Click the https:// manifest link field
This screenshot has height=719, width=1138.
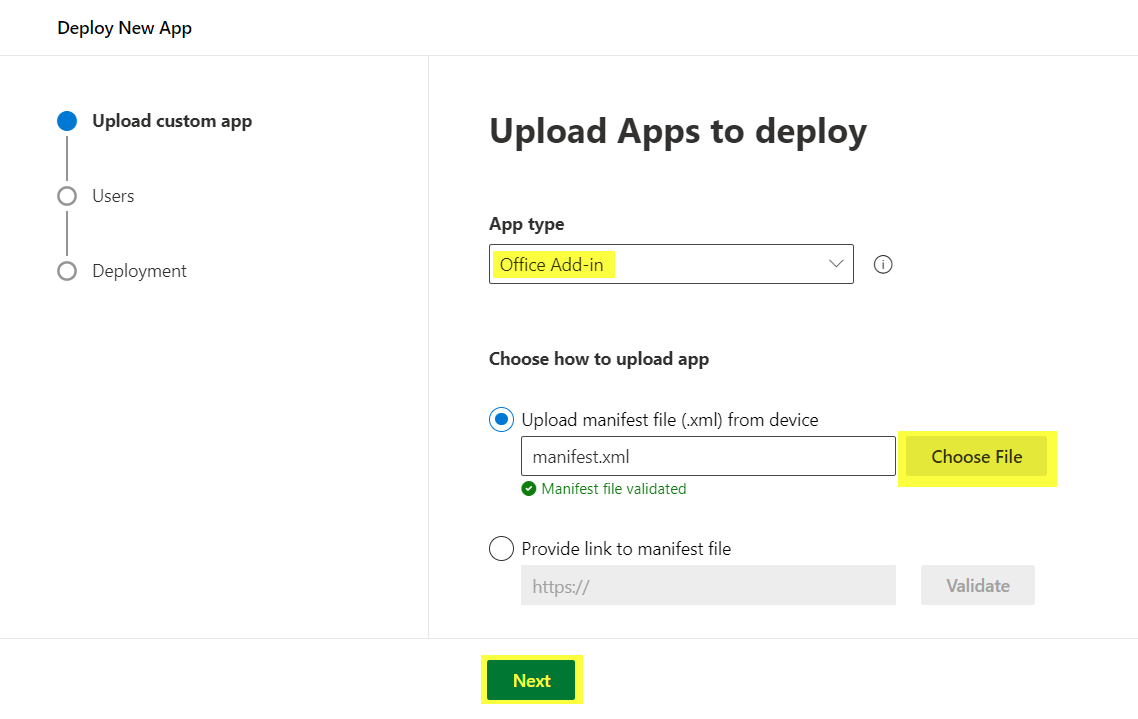tap(708, 586)
